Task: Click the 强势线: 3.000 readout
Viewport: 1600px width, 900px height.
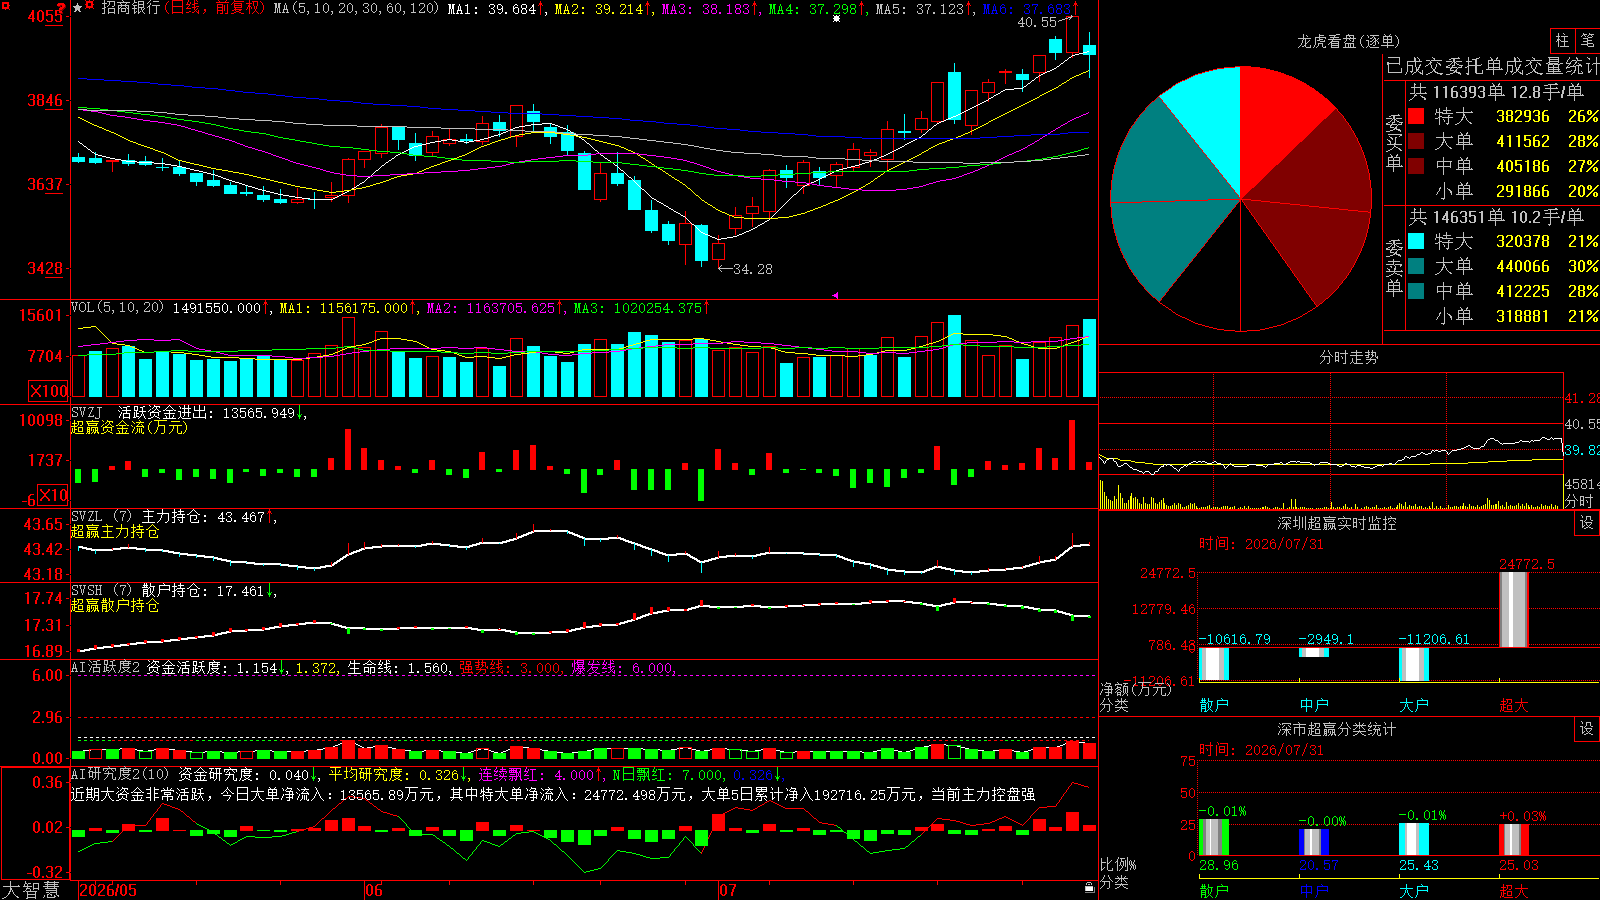Action: tap(511, 667)
